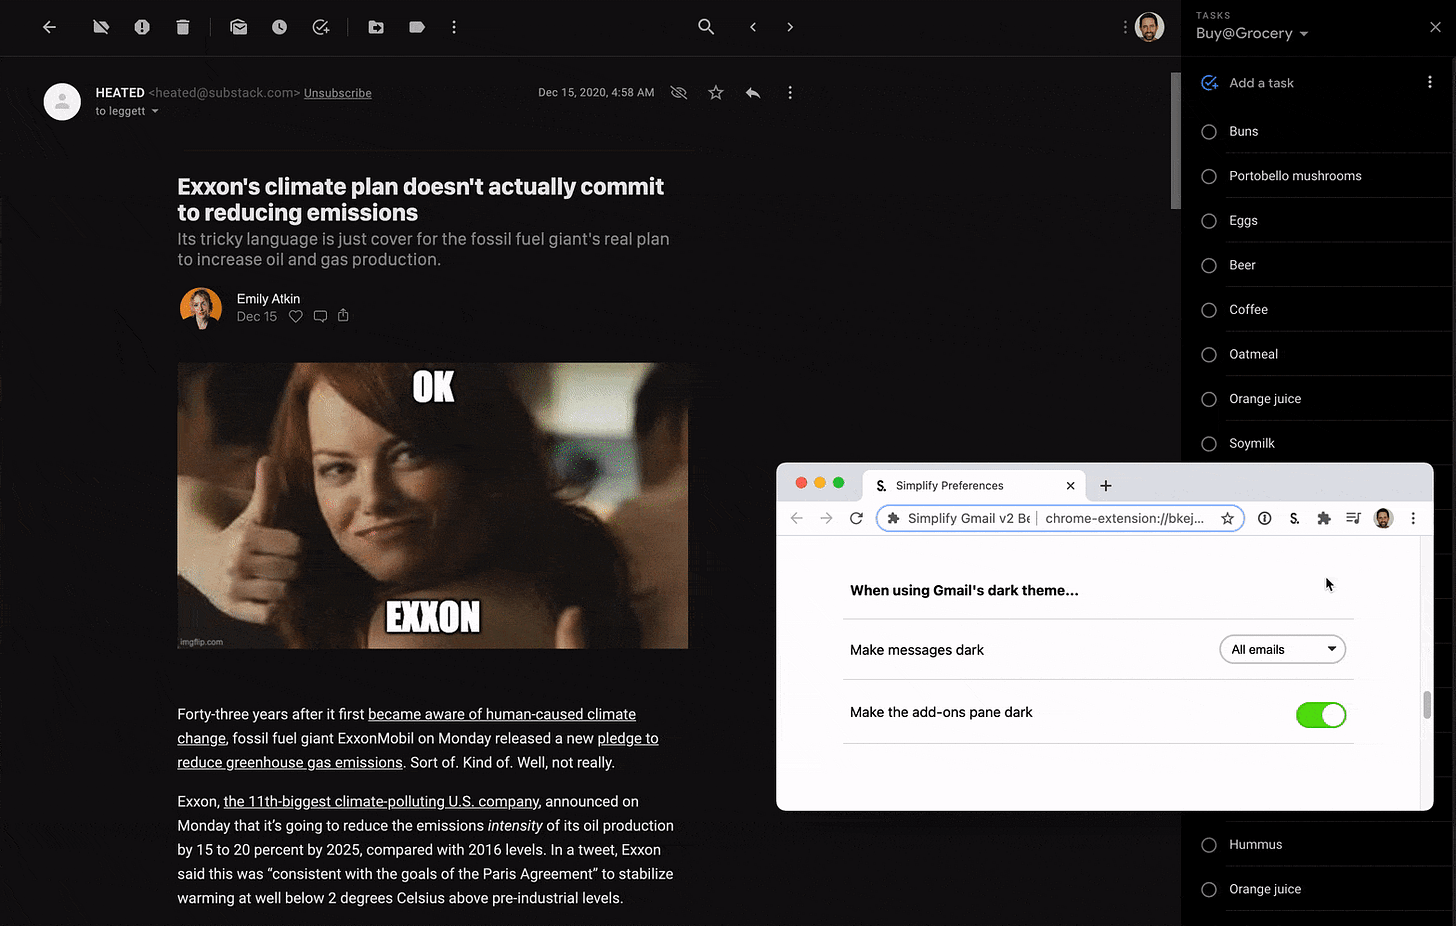This screenshot has width=1456, height=926.
Task: Open '11th-biggest climate-polluting U.S. company' link
Action: click(x=381, y=801)
